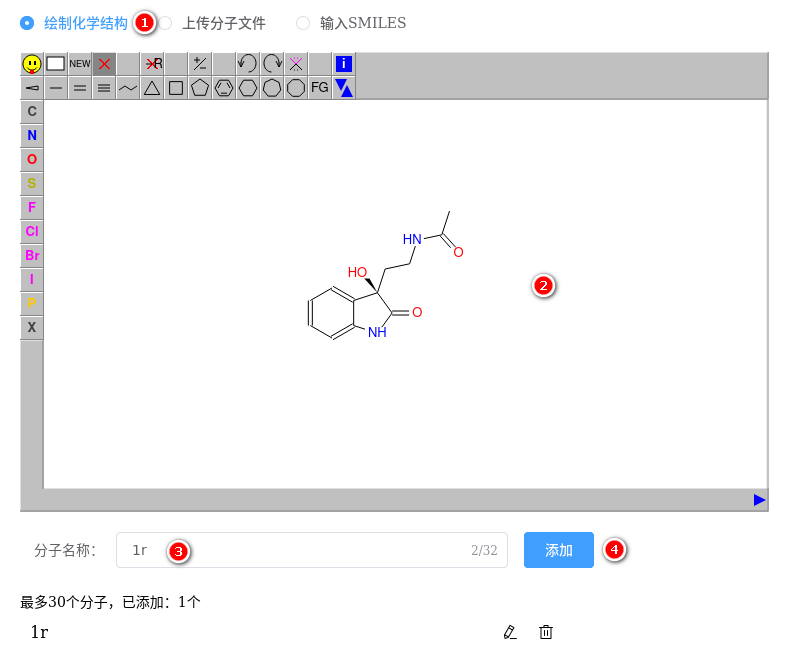Select the octagon ring tool
The width and height of the screenshot is (791, 658).
coord(296,88)
